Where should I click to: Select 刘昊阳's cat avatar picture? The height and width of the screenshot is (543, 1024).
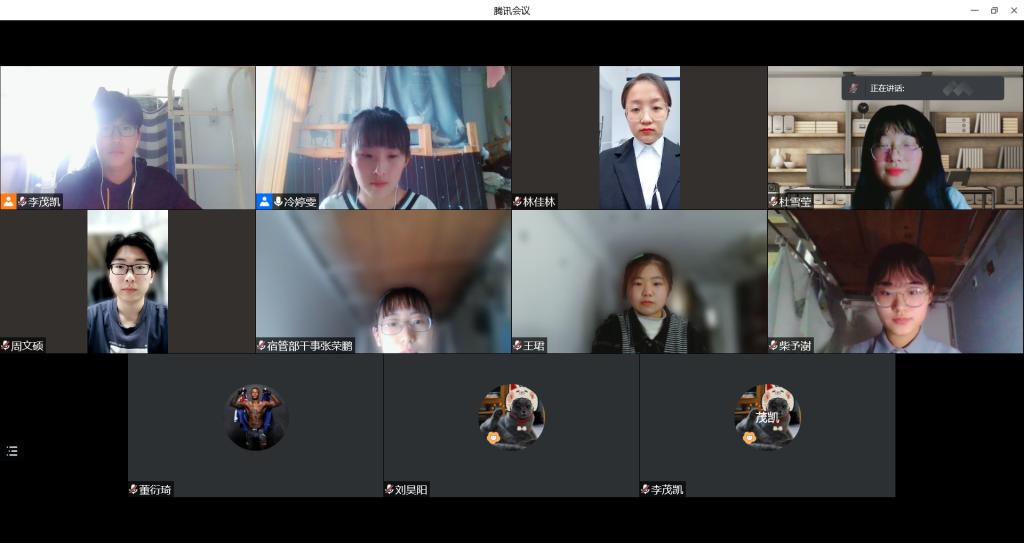(x=511, y=417)
